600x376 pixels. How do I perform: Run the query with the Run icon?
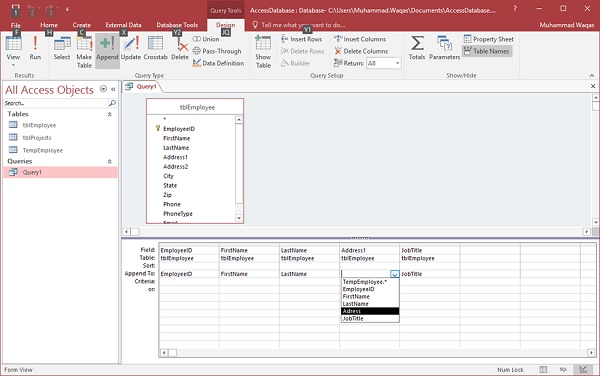click(x=35, y=48)
